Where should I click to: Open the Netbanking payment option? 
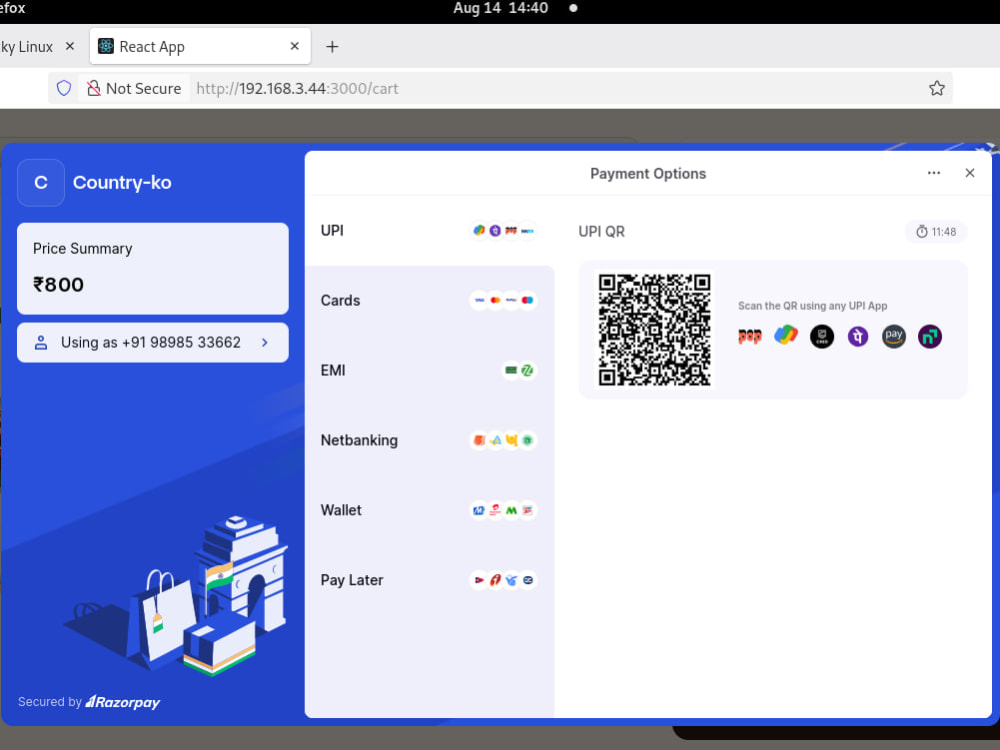point(429,441)
